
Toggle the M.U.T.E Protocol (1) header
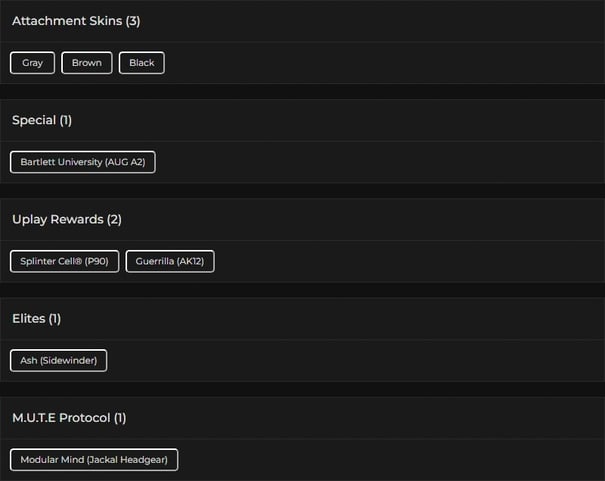point(300,417)
